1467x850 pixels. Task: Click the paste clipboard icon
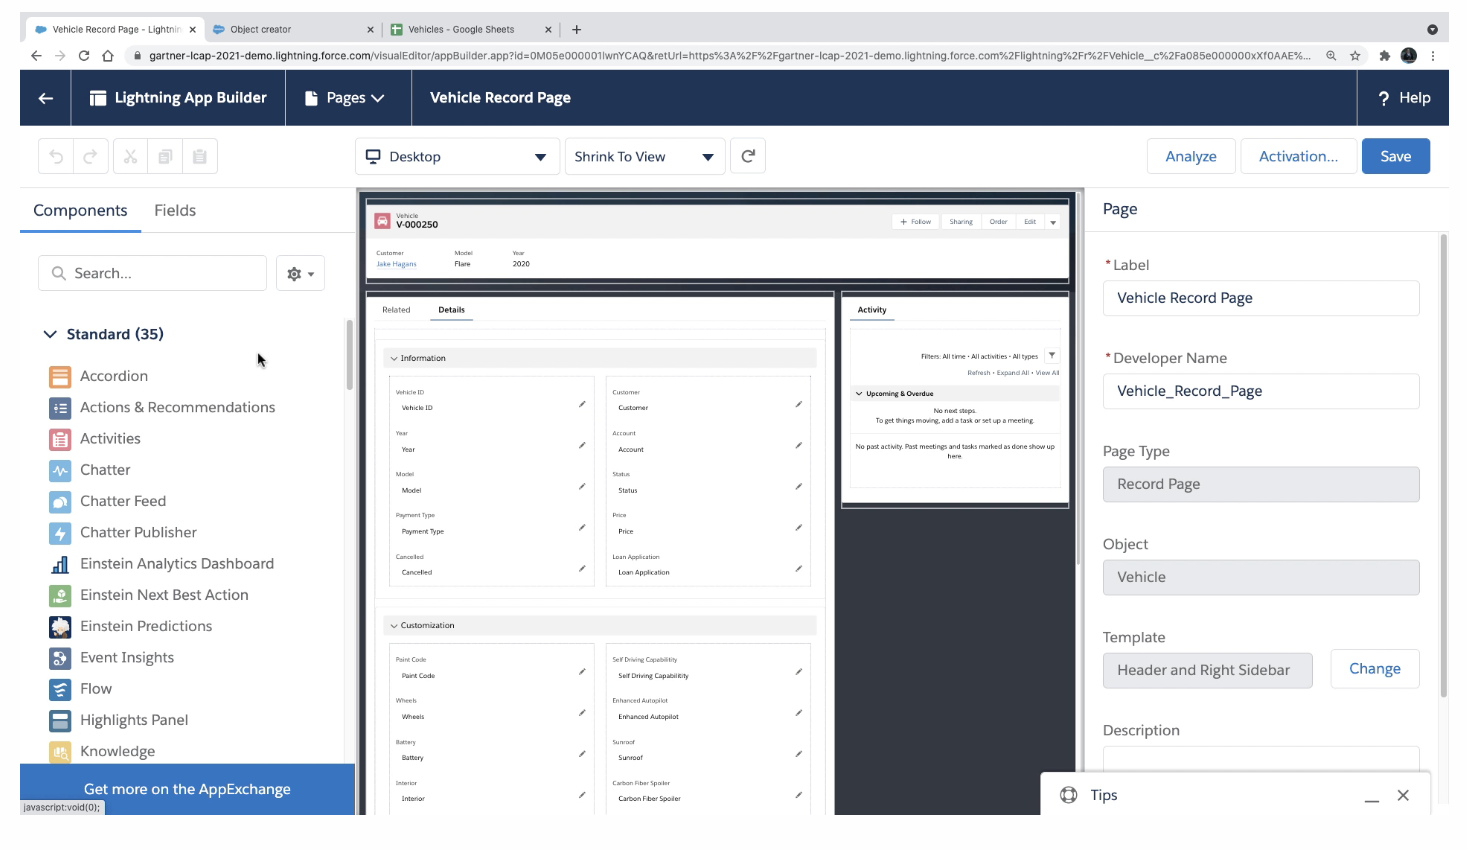click(x=200, y=157)
